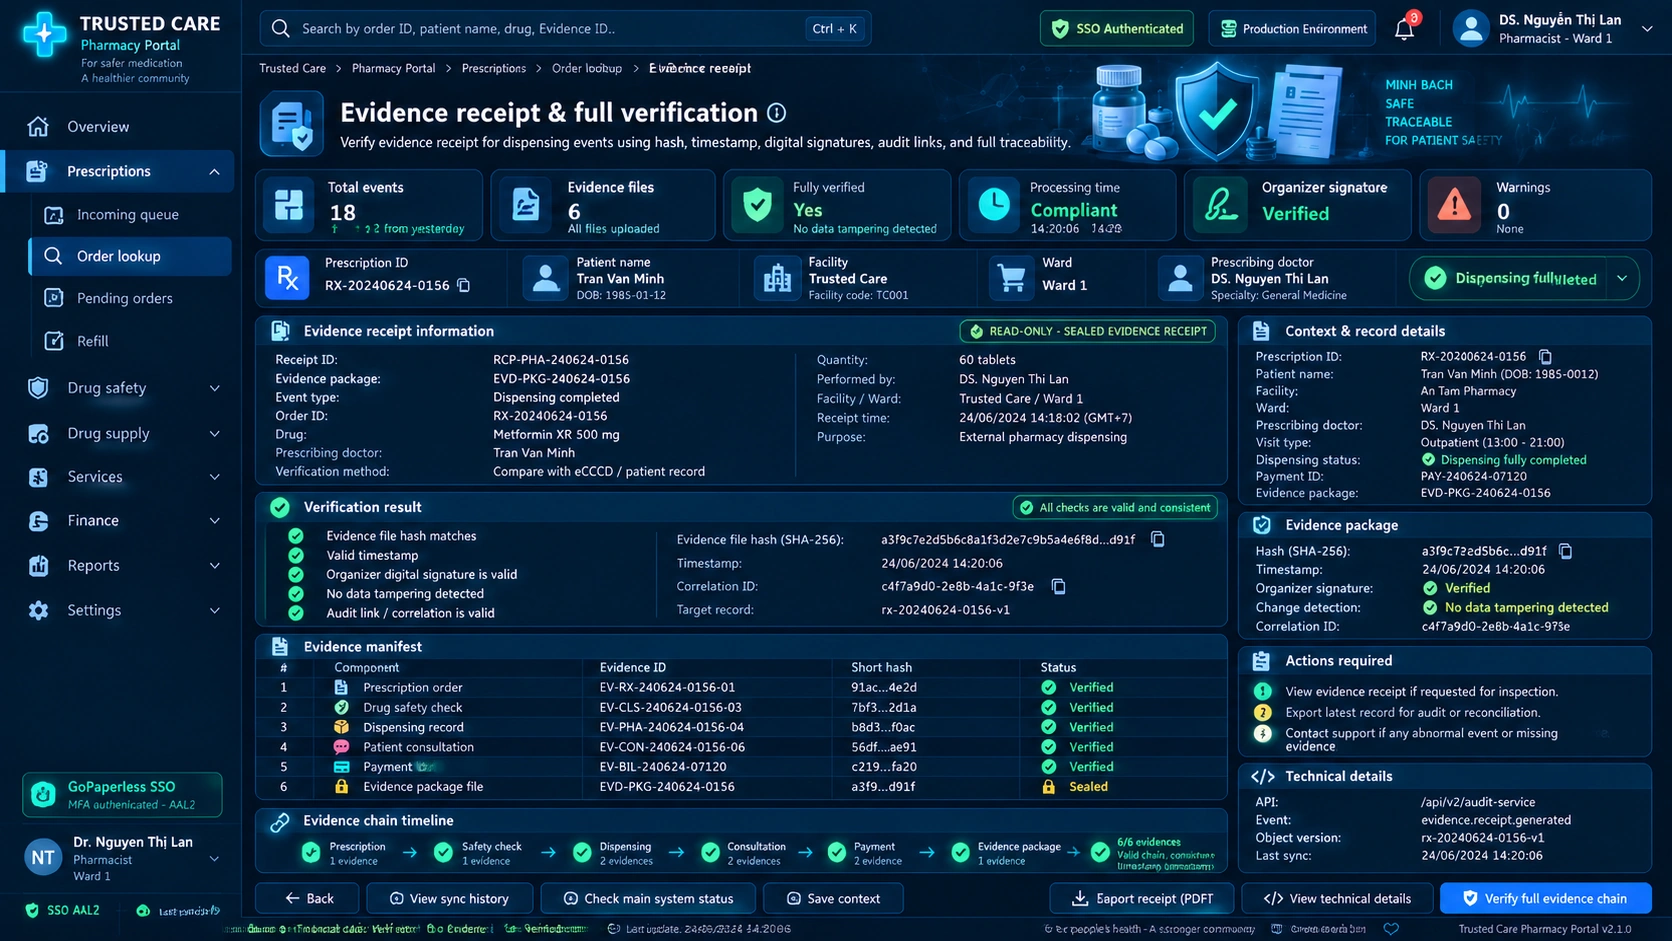Copy Prescription ID in Context & record details

[1545, 357]
